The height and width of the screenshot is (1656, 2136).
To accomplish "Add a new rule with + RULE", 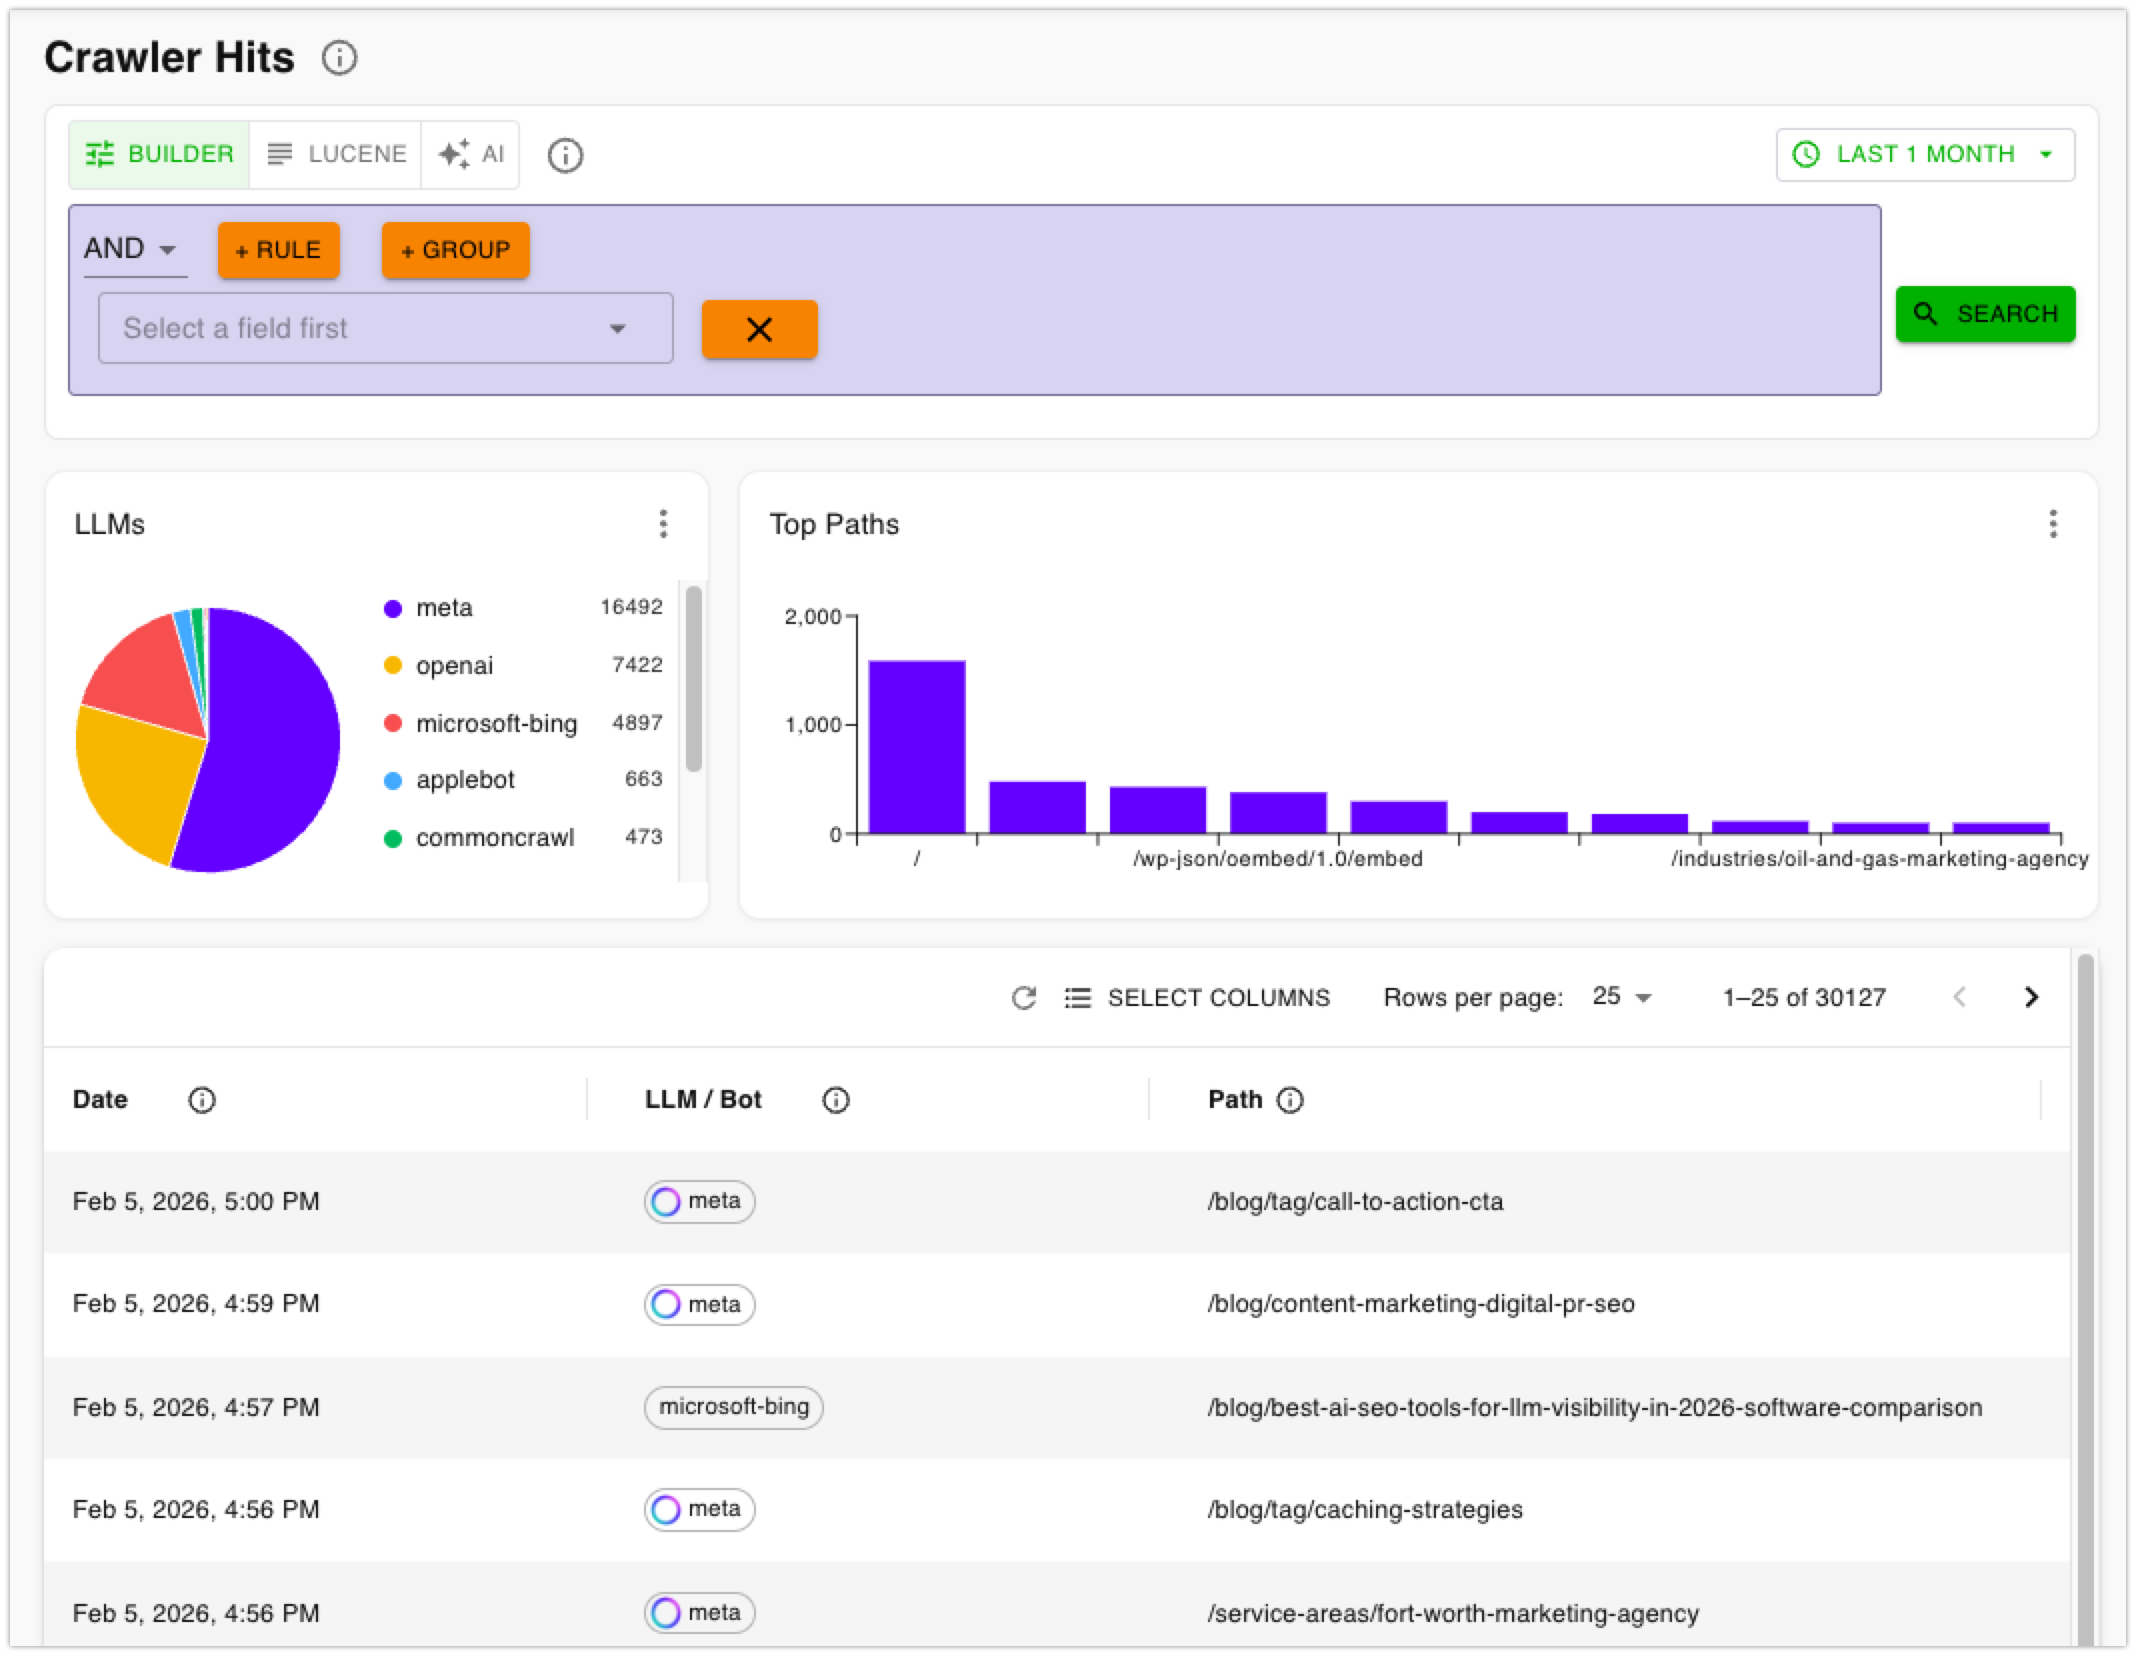I will click(x=278, y=250).
